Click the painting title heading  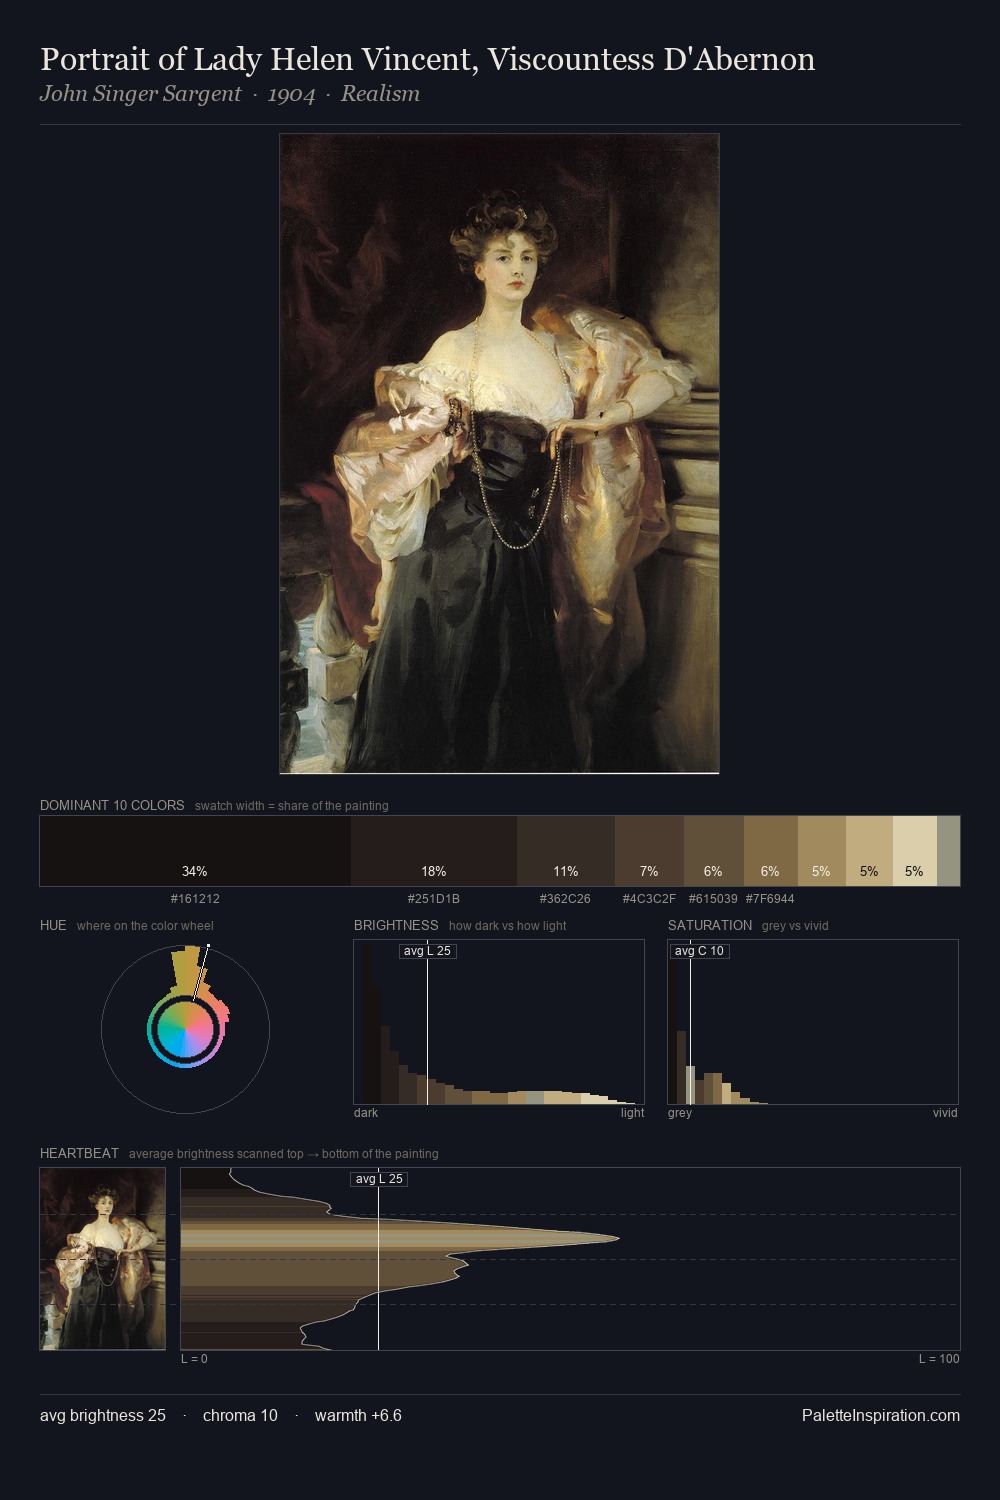[427, 59]
